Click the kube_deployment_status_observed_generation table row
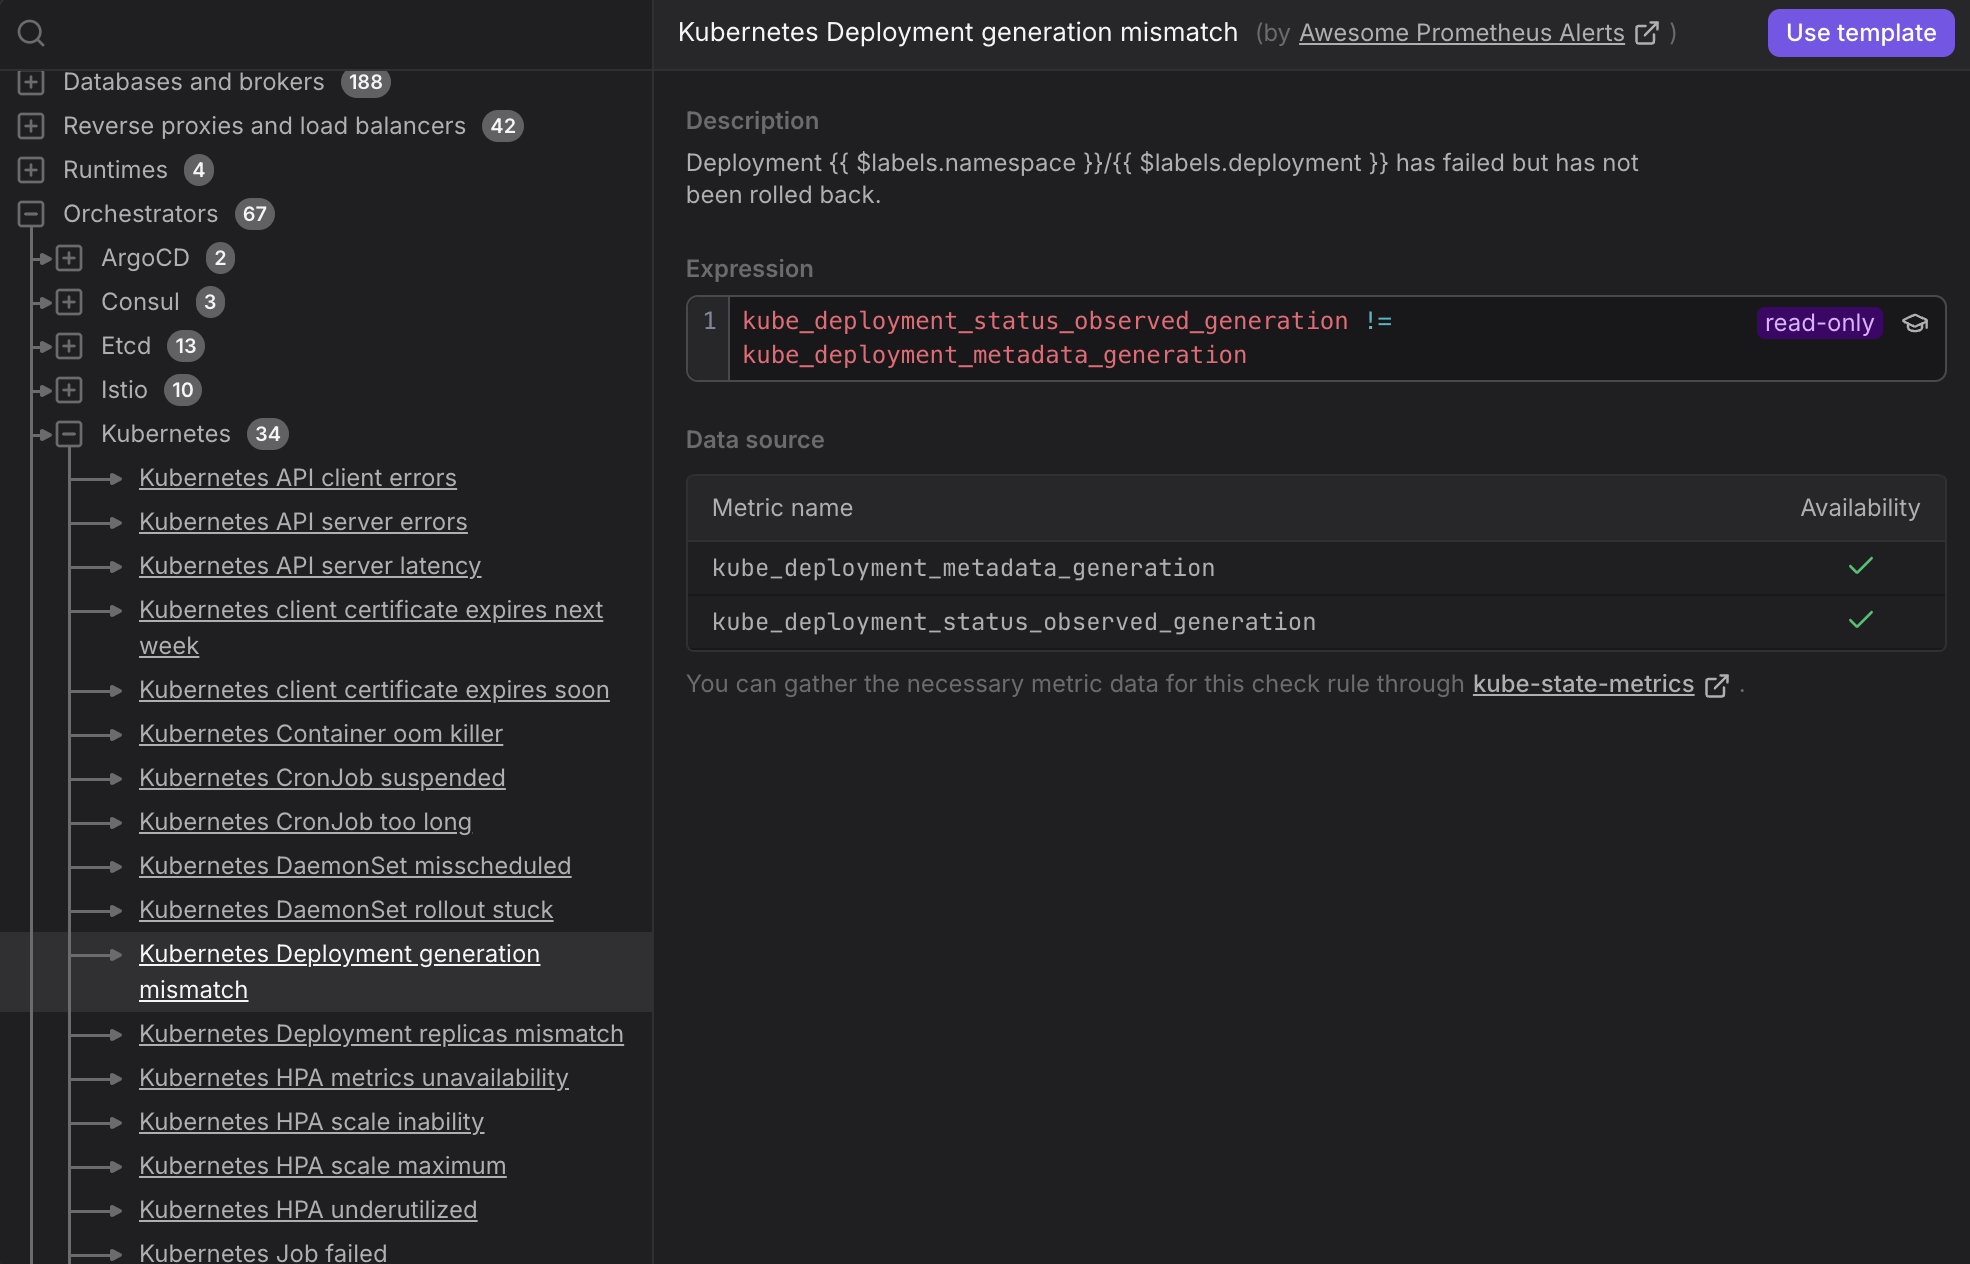This screenshot has height=1264, width=1970. pos(1315,622)
